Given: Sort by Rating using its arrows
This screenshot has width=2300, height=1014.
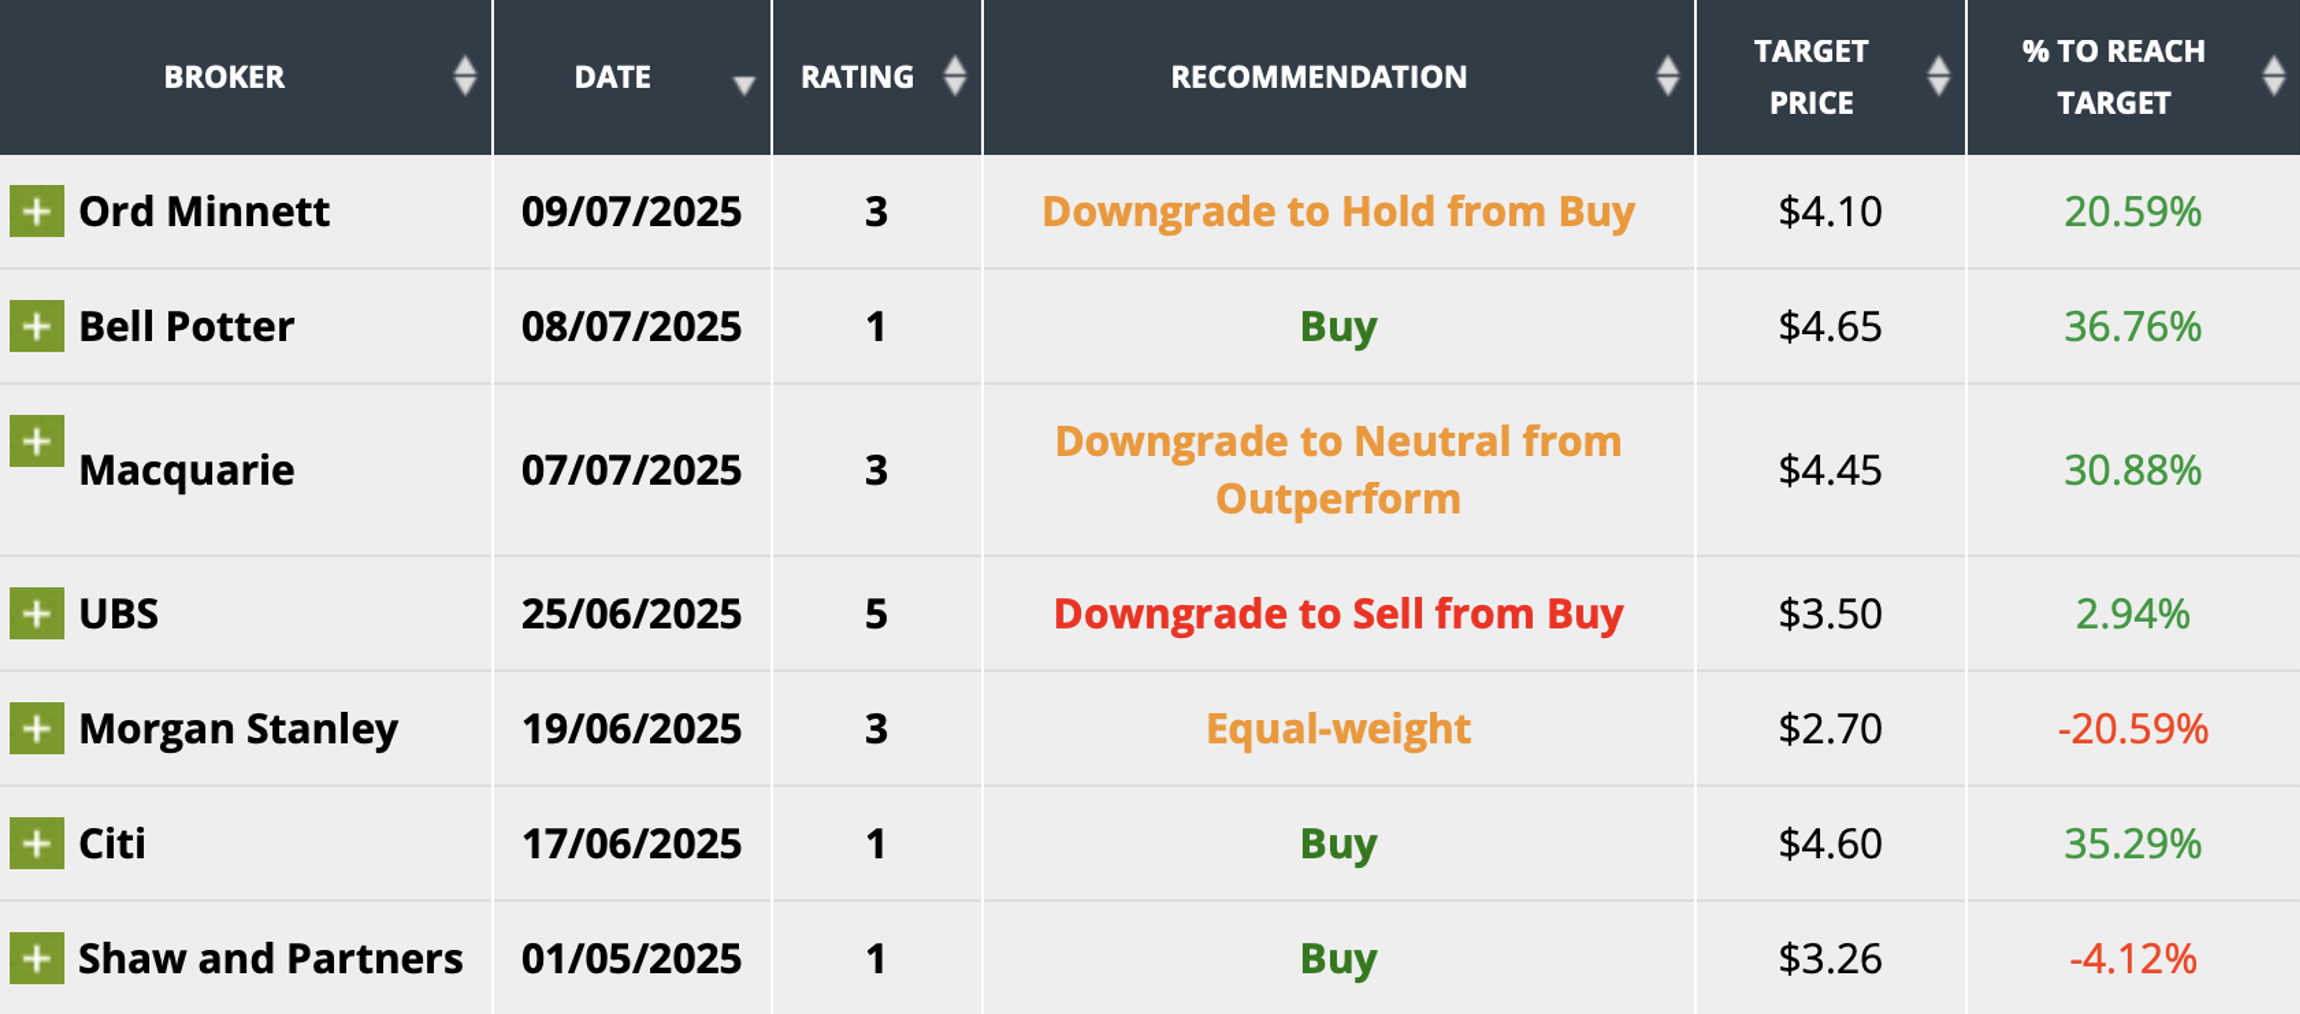Looking at the screenshot, I should tap(954, 76).
